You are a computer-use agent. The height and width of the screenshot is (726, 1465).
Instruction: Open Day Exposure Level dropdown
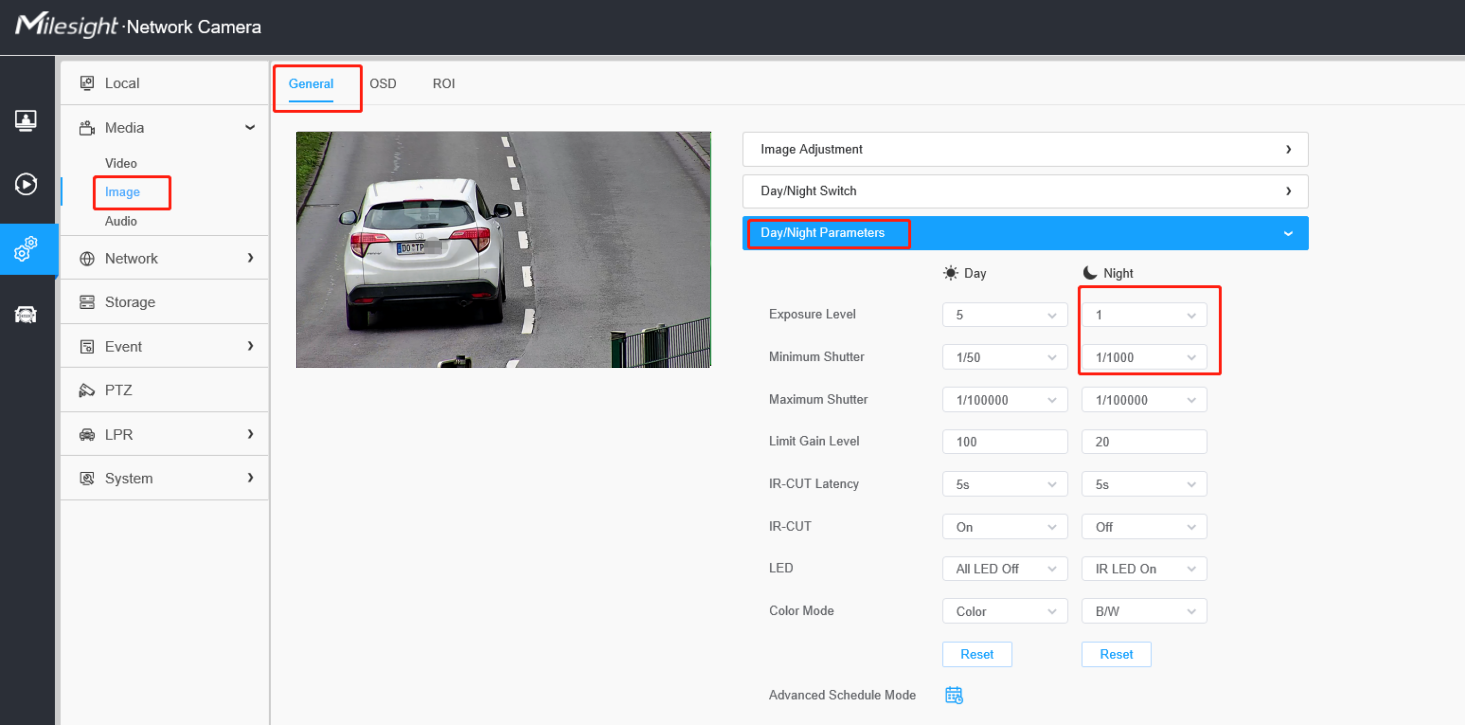1005,315
